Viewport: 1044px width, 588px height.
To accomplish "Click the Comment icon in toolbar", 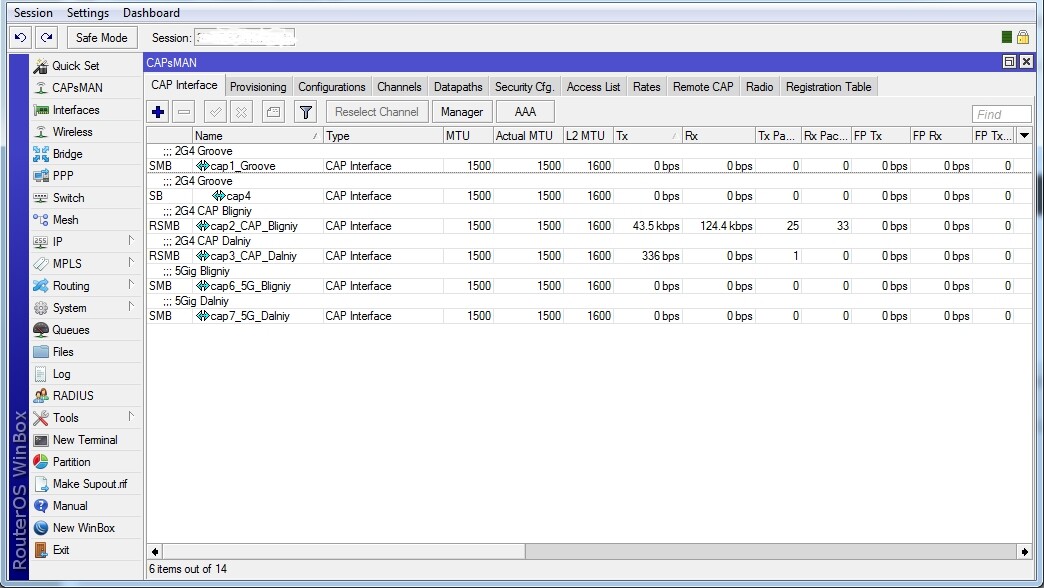I will coord(273,112).
